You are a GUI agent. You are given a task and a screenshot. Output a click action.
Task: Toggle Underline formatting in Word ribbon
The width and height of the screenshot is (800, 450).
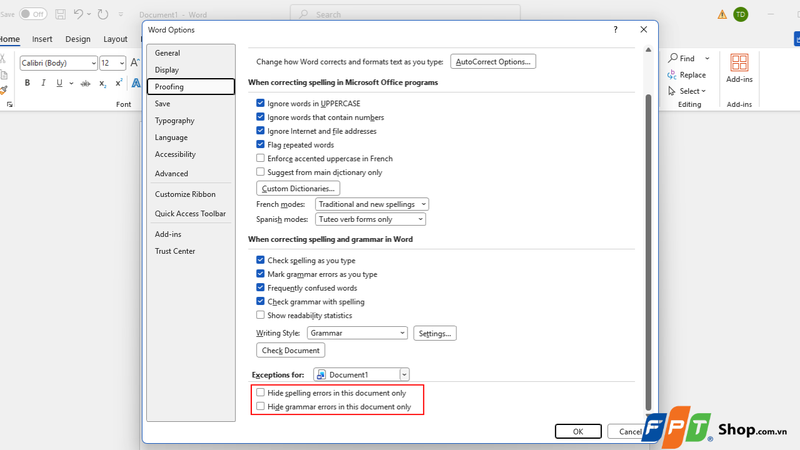click(59, 83)
